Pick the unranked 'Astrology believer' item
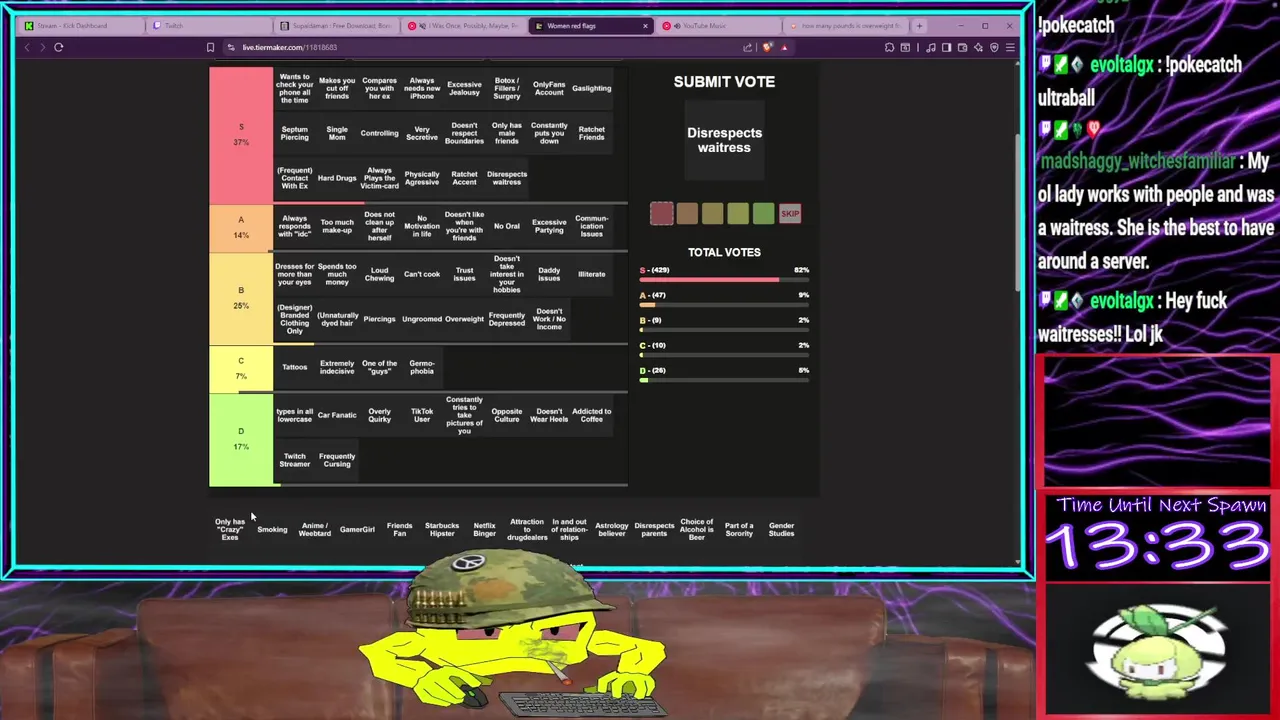This screenshot has width=1280, height=720. pyautogui.click(x=612, y=529)
